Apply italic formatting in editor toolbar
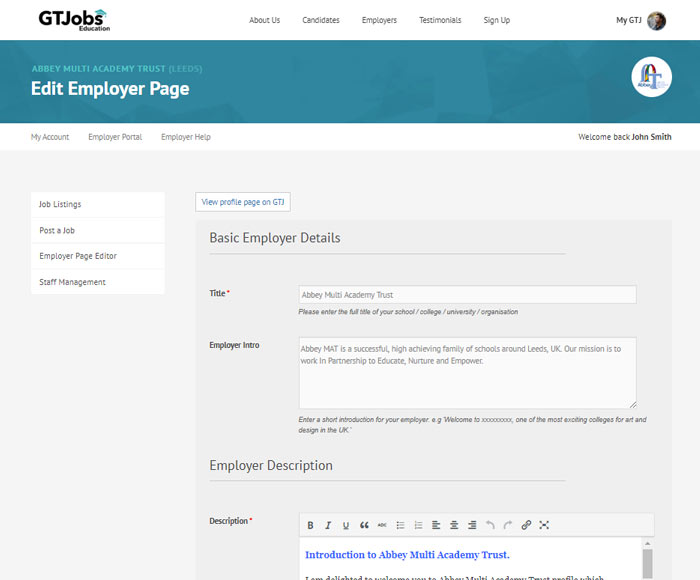The height and width of the screenshot is (580, 700). point(328,525)
